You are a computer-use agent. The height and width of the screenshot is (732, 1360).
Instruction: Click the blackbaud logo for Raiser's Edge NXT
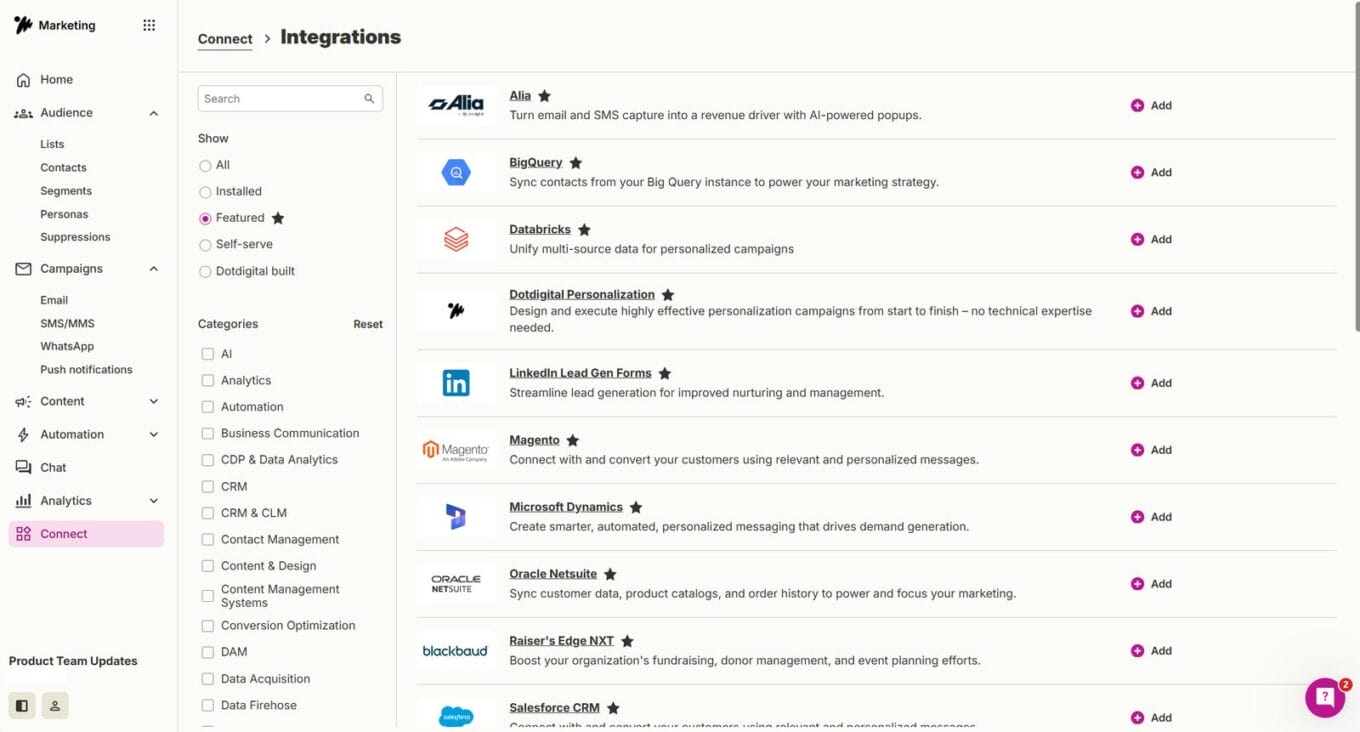pos(456,651)
